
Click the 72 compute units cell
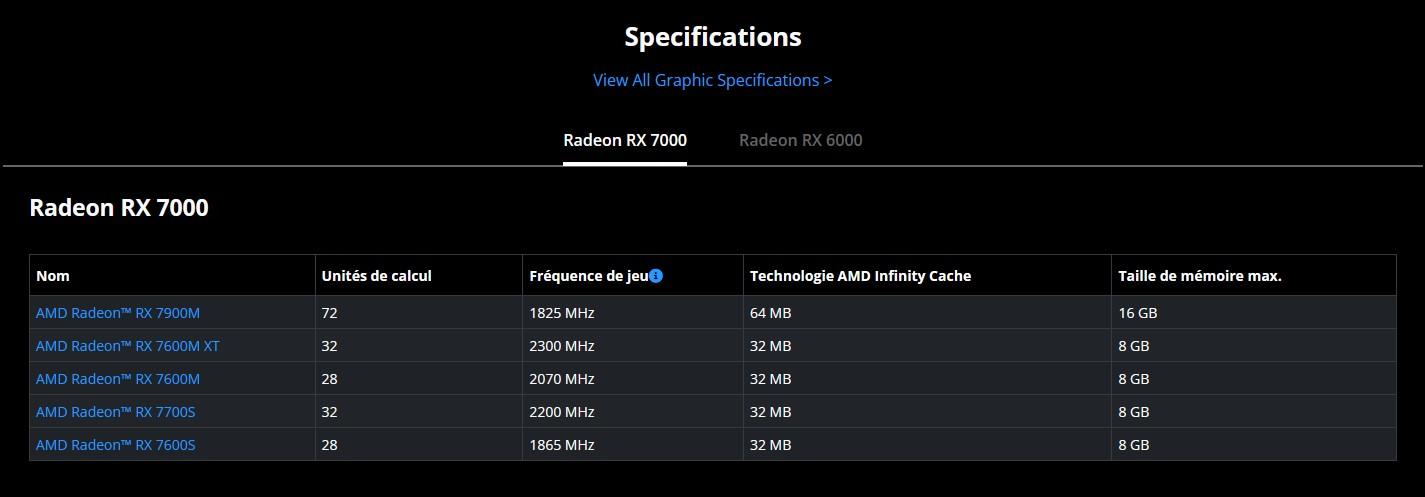[330, 313]
